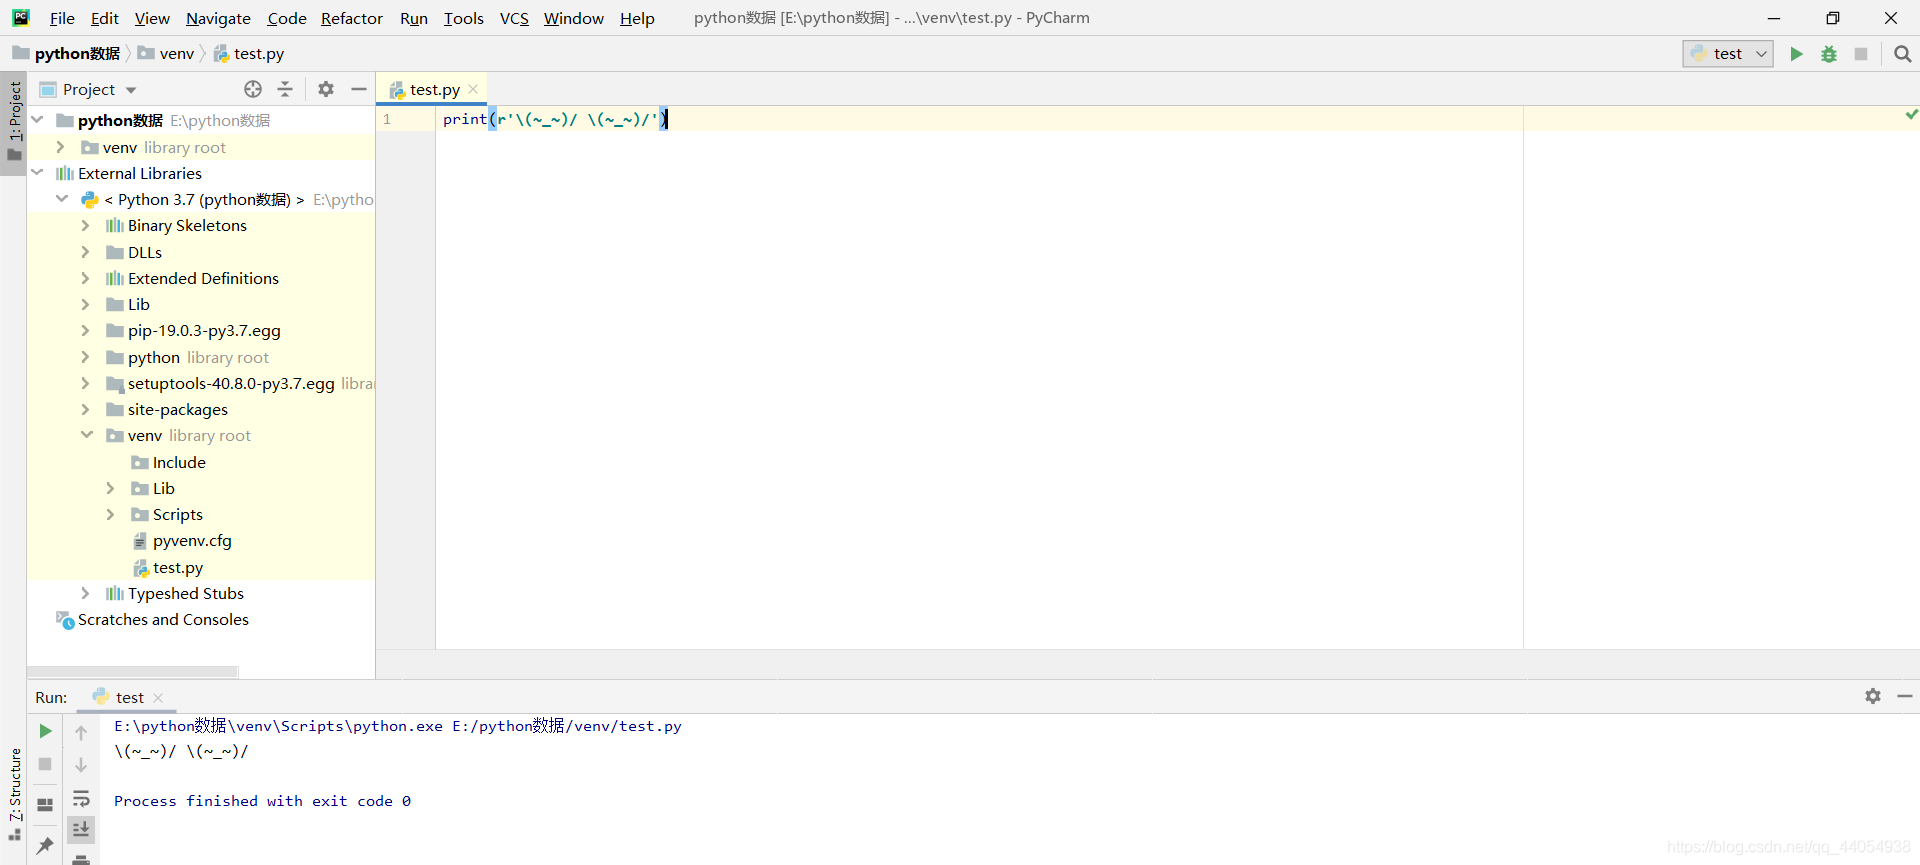Toggle soft-wrap in Run console

pos(81,798)
